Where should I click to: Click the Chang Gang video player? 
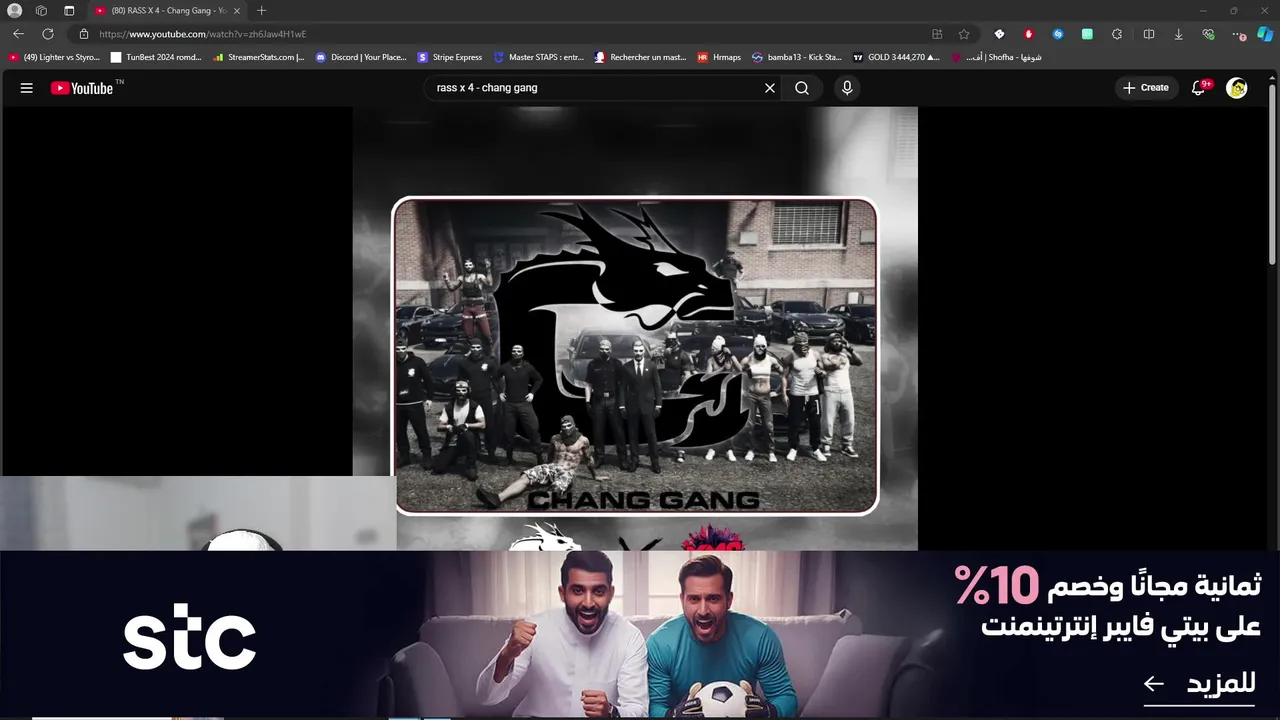pyautogui.click(x=635, y=328)
